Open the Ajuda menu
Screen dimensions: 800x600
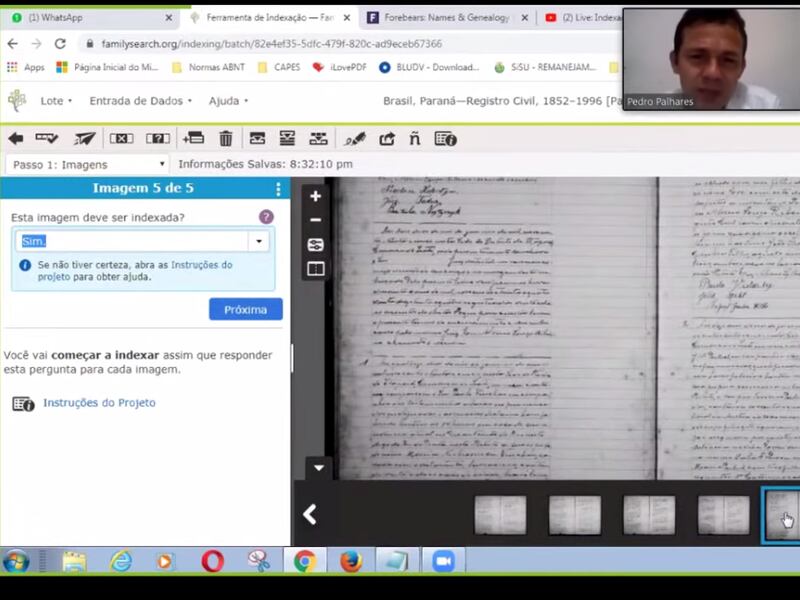point(228,101)
